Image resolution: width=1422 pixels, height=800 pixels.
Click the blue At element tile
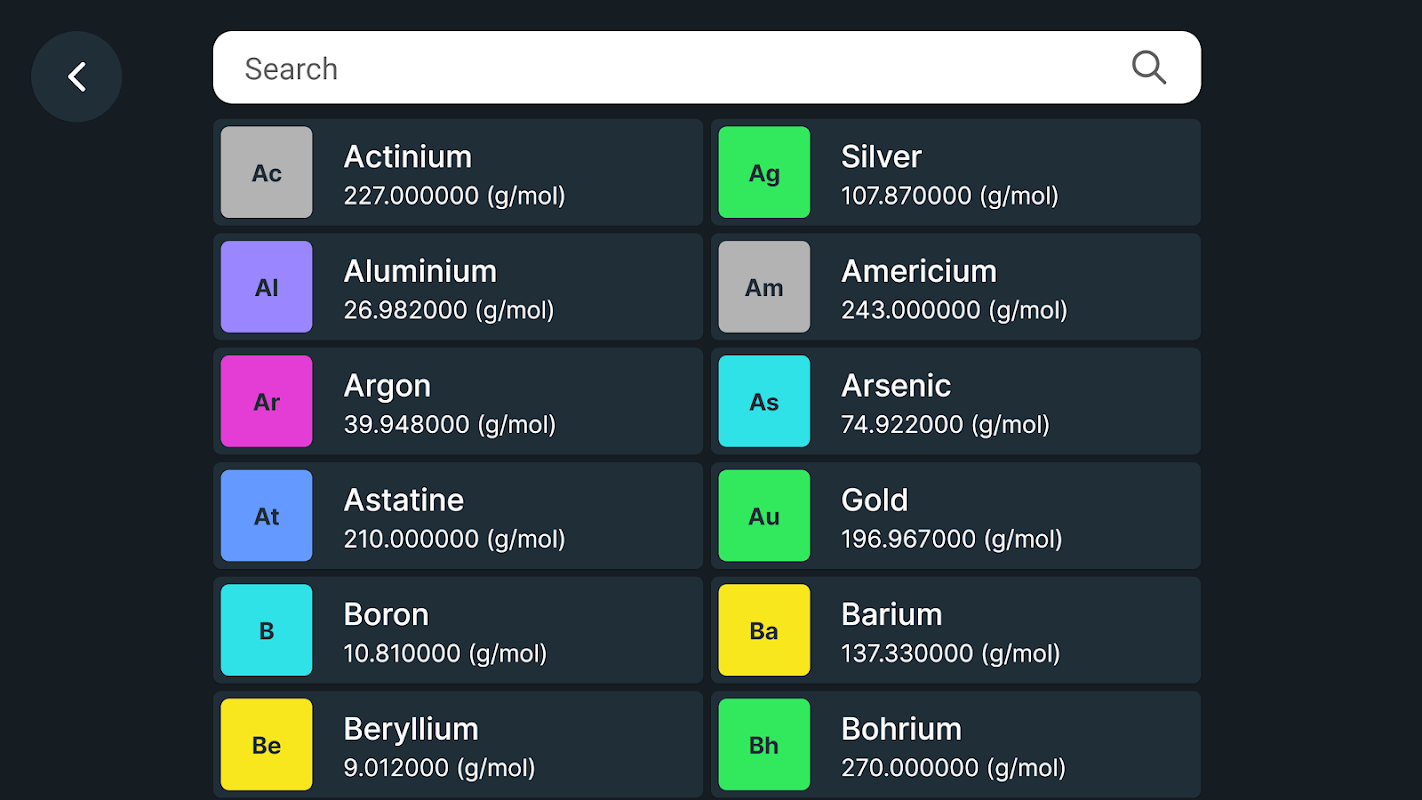coord(266,516)
